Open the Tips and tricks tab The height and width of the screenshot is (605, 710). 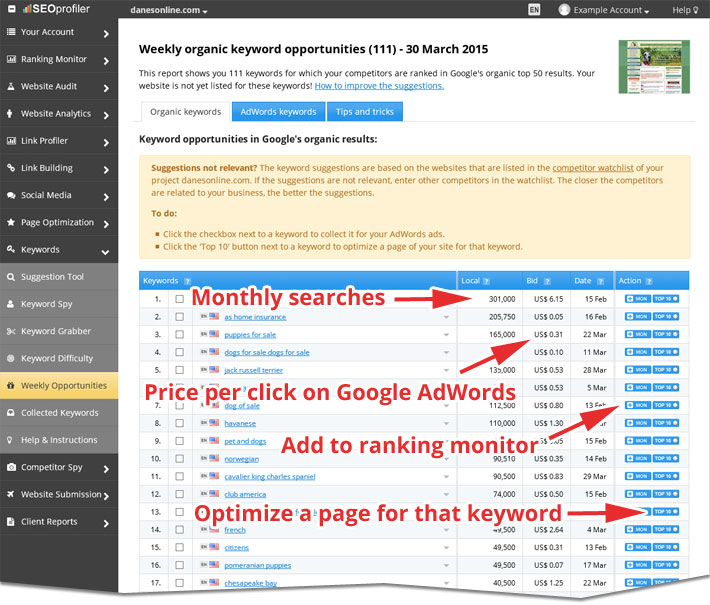[x=365, y=112]
